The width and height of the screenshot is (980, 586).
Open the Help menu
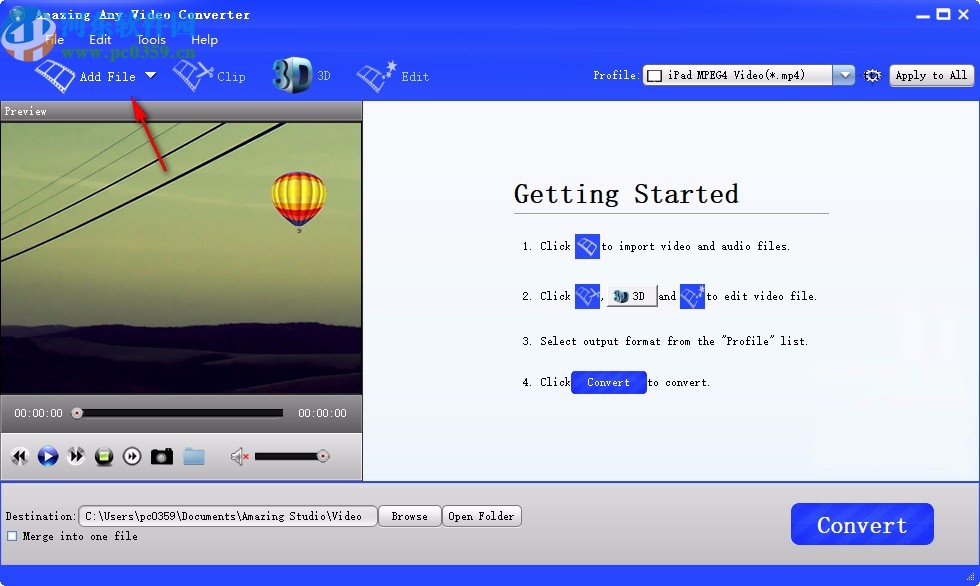click(x=204, y=40)
